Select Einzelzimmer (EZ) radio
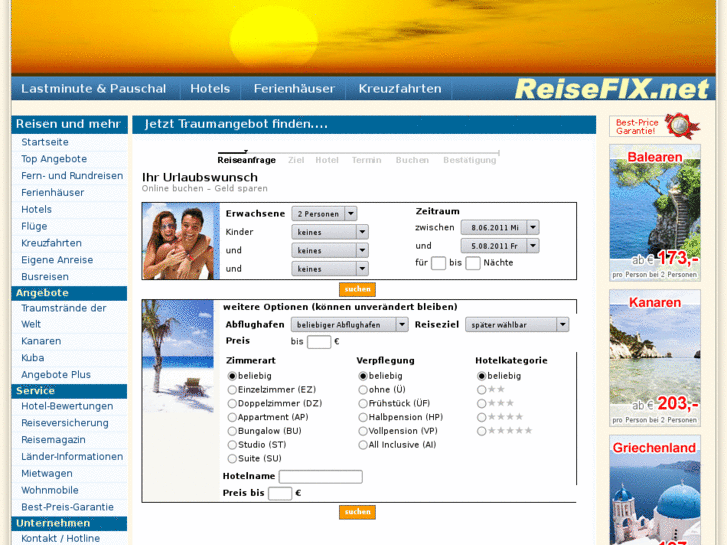This screenshot has width=727, height=545. pos(232,390)
